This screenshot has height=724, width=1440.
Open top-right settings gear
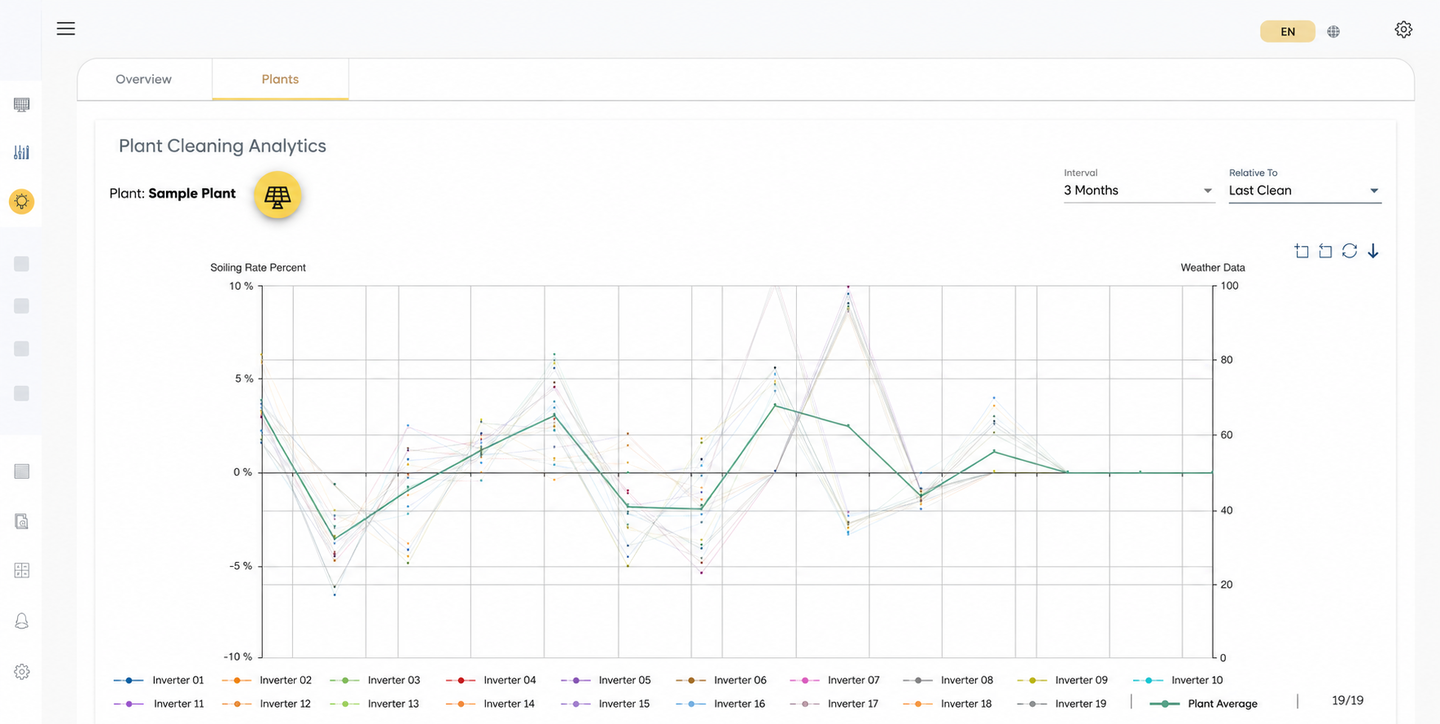click(1403, 29)
